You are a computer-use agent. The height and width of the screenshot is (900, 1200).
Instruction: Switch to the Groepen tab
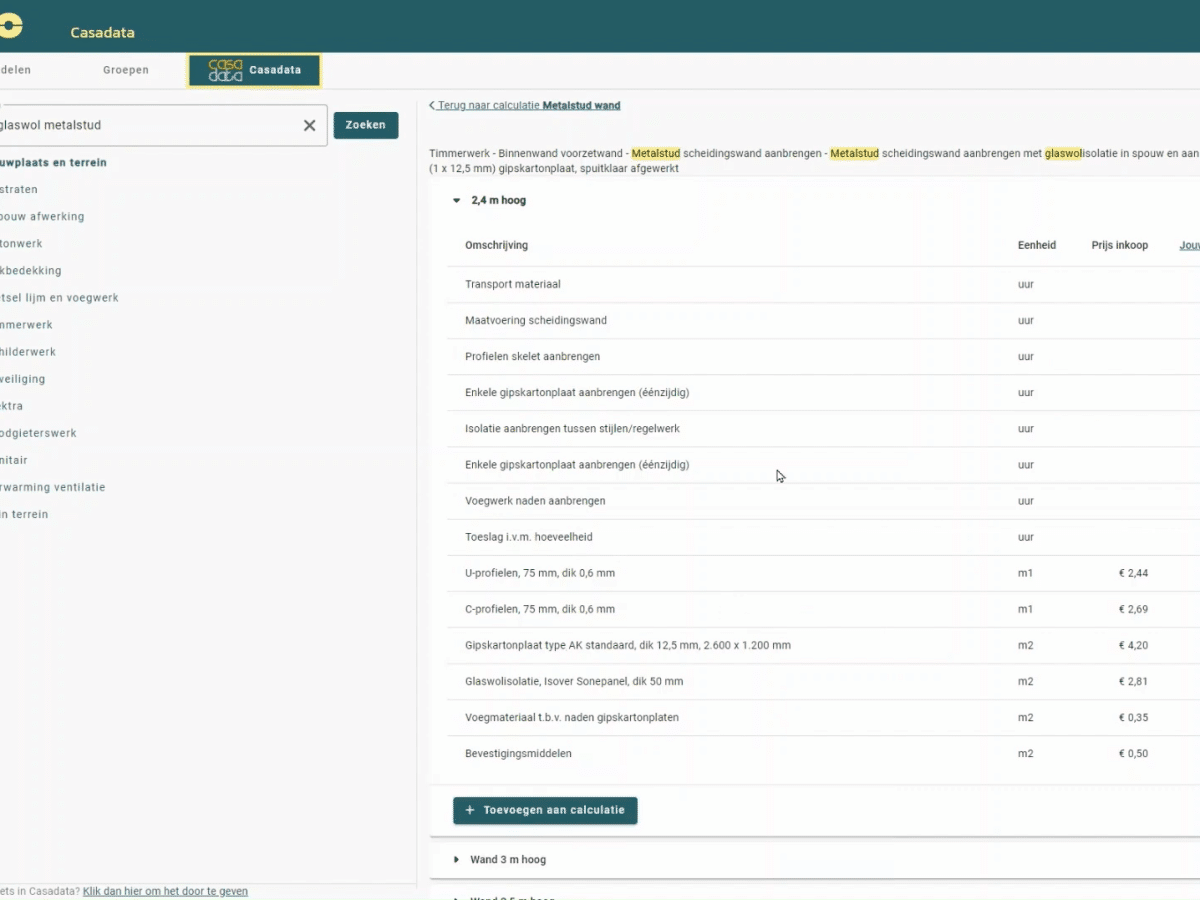[x=126, y=70]
